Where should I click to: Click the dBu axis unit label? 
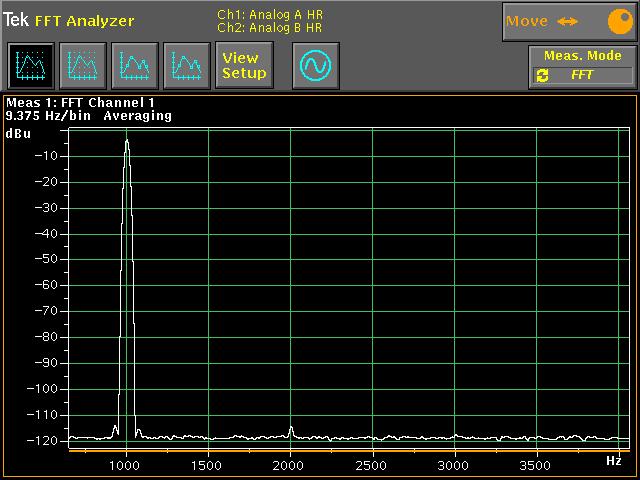[x=18, y=132]
